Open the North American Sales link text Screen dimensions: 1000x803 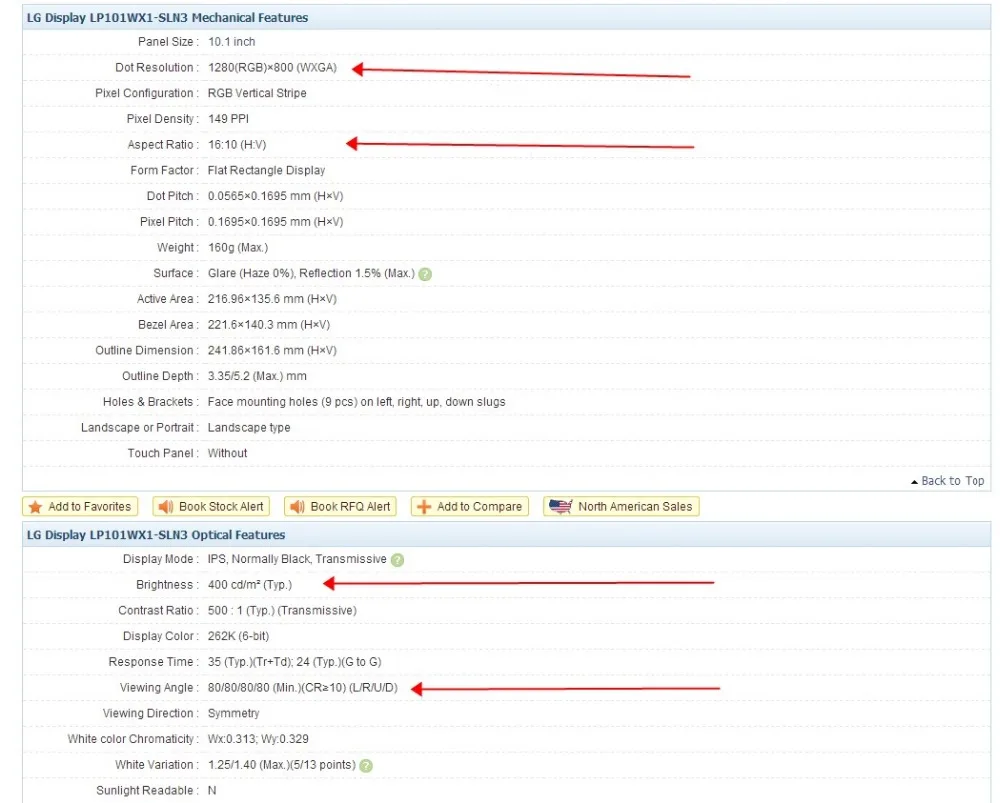click(x=635, y=506)
